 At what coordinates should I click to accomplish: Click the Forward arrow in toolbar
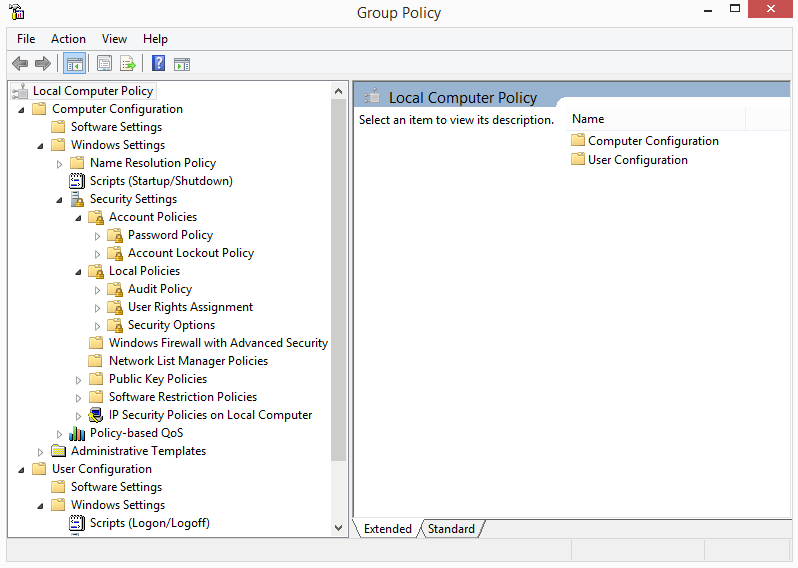click(x=43, y=64)
